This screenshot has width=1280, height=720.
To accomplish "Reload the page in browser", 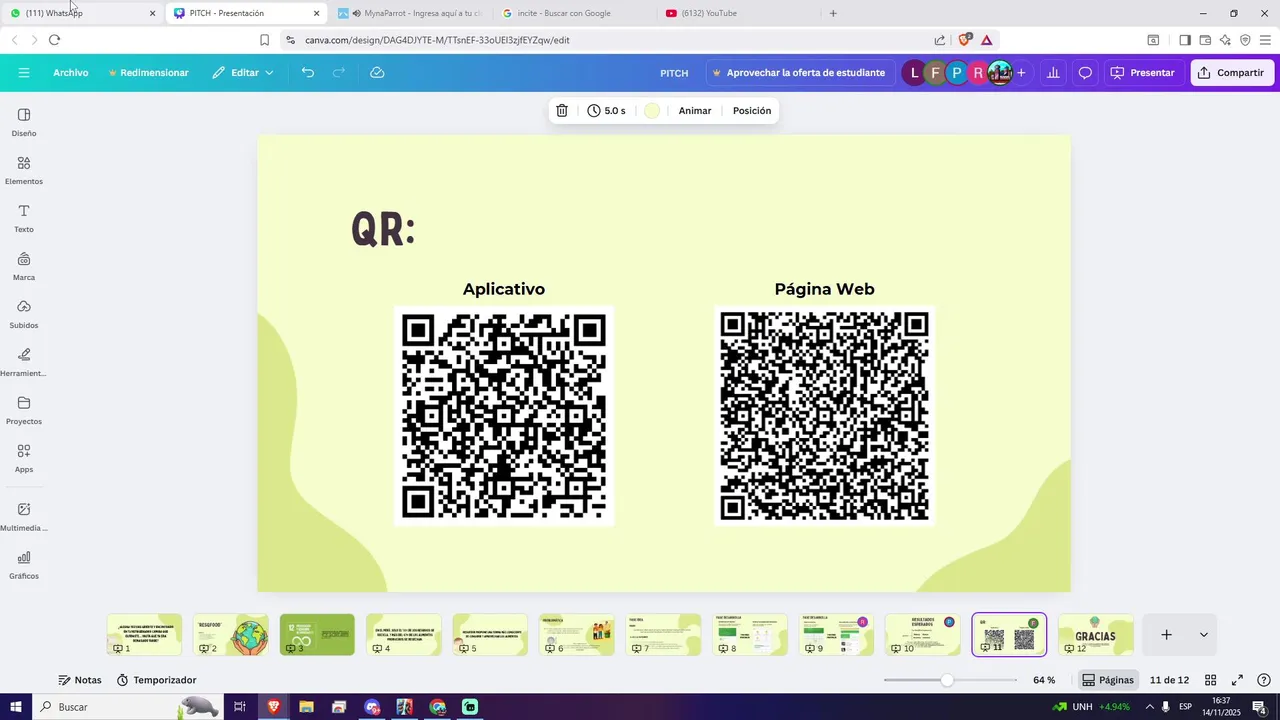I will pos(54,40).
